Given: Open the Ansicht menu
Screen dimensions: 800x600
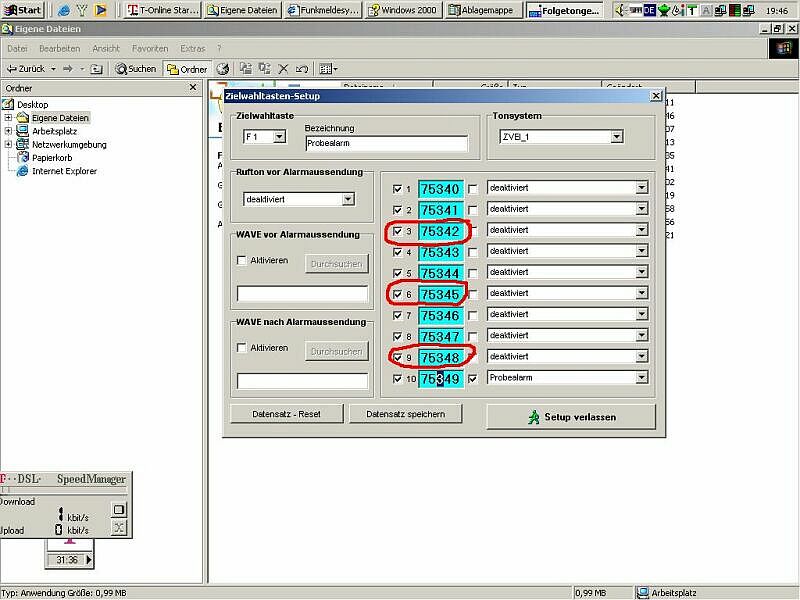Looking at the screenshot, I should pyautogui.click(x=106, y=48).
